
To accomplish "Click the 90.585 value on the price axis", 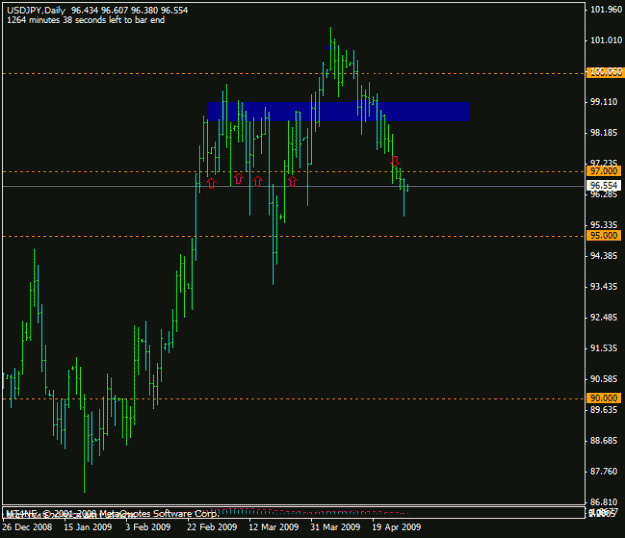I will click(x=603, y=379).
